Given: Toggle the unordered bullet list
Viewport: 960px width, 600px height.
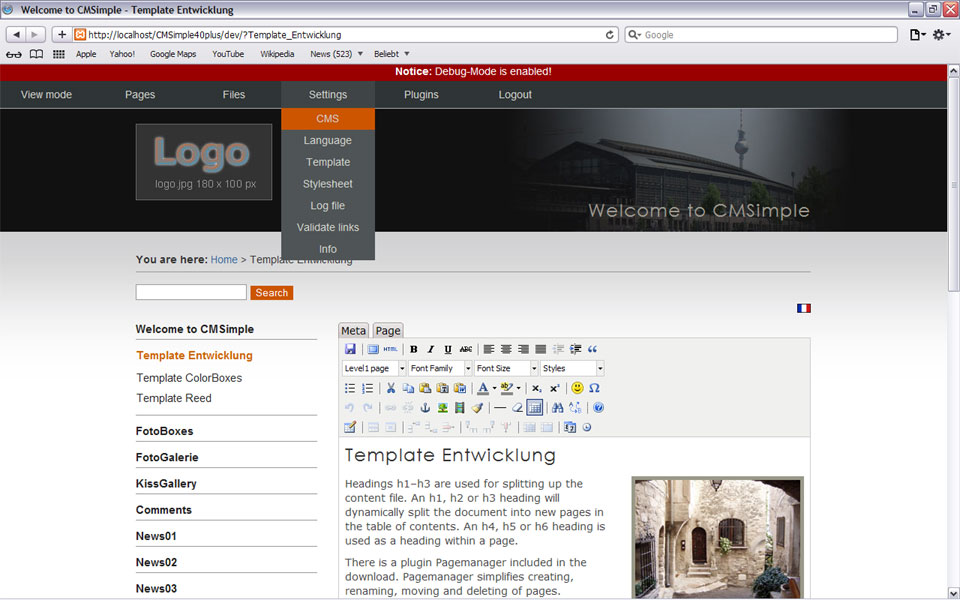Looking at the screenshot, I should tap(350, 388).
